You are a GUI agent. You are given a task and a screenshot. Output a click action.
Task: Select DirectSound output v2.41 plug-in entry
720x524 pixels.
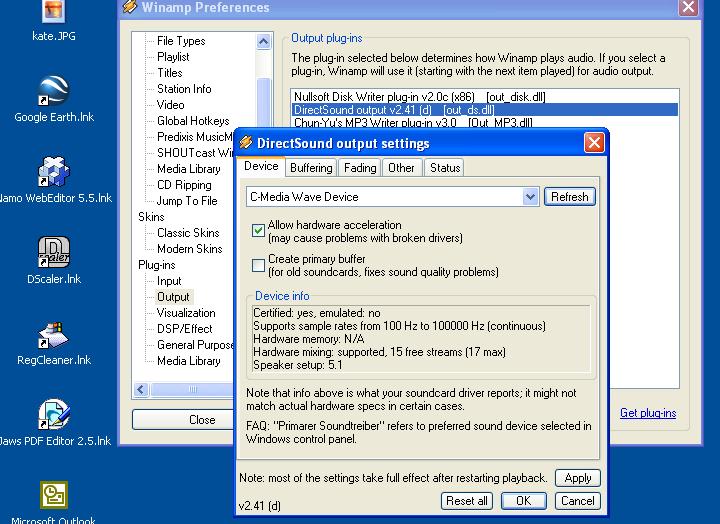(484, 110)
